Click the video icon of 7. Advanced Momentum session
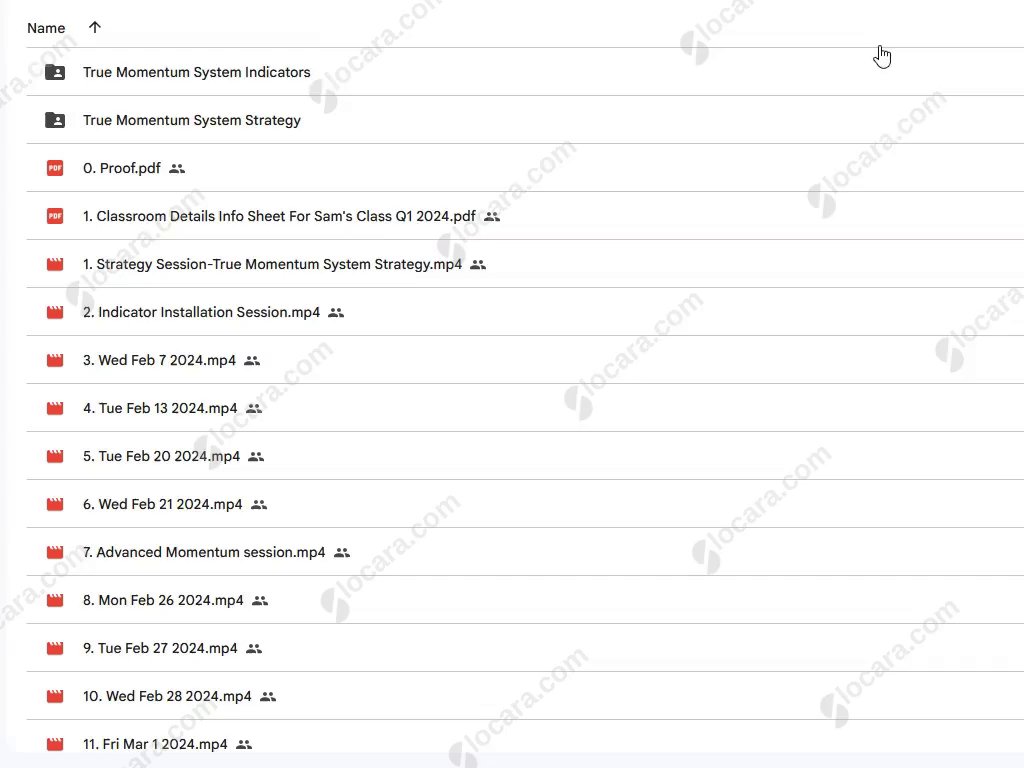This screenshot has width=1024, height=768. [x=55, y=552]
